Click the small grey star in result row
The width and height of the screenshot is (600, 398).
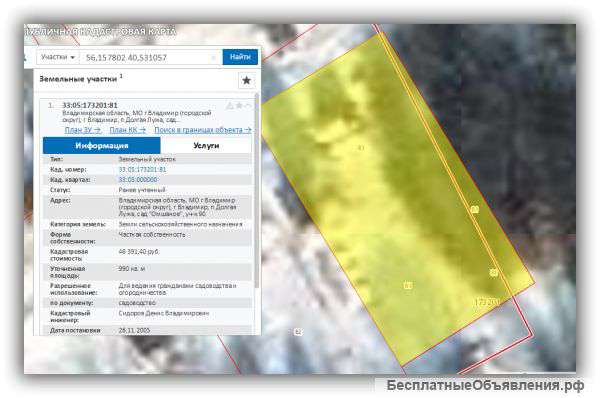(239, 105)
